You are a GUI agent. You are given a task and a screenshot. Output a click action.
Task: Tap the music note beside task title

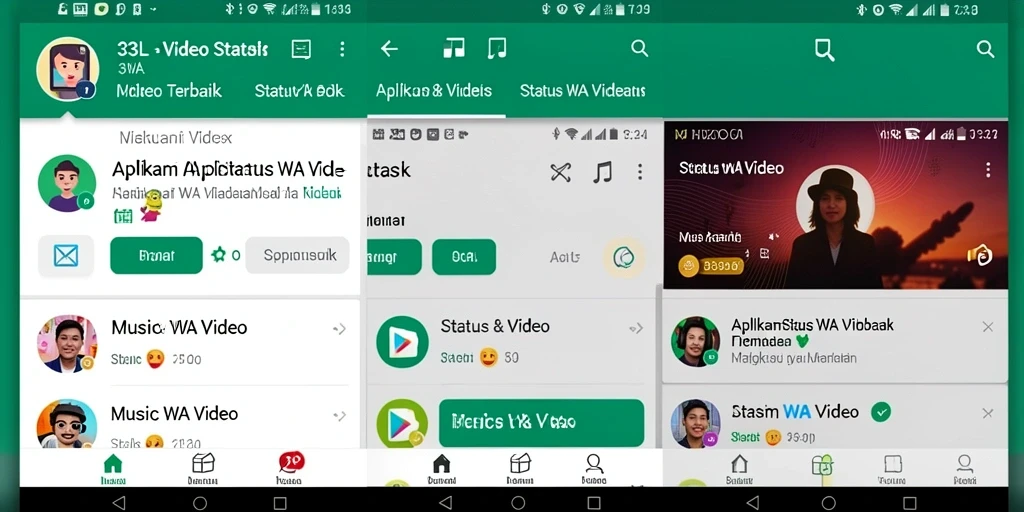(603, 172)
